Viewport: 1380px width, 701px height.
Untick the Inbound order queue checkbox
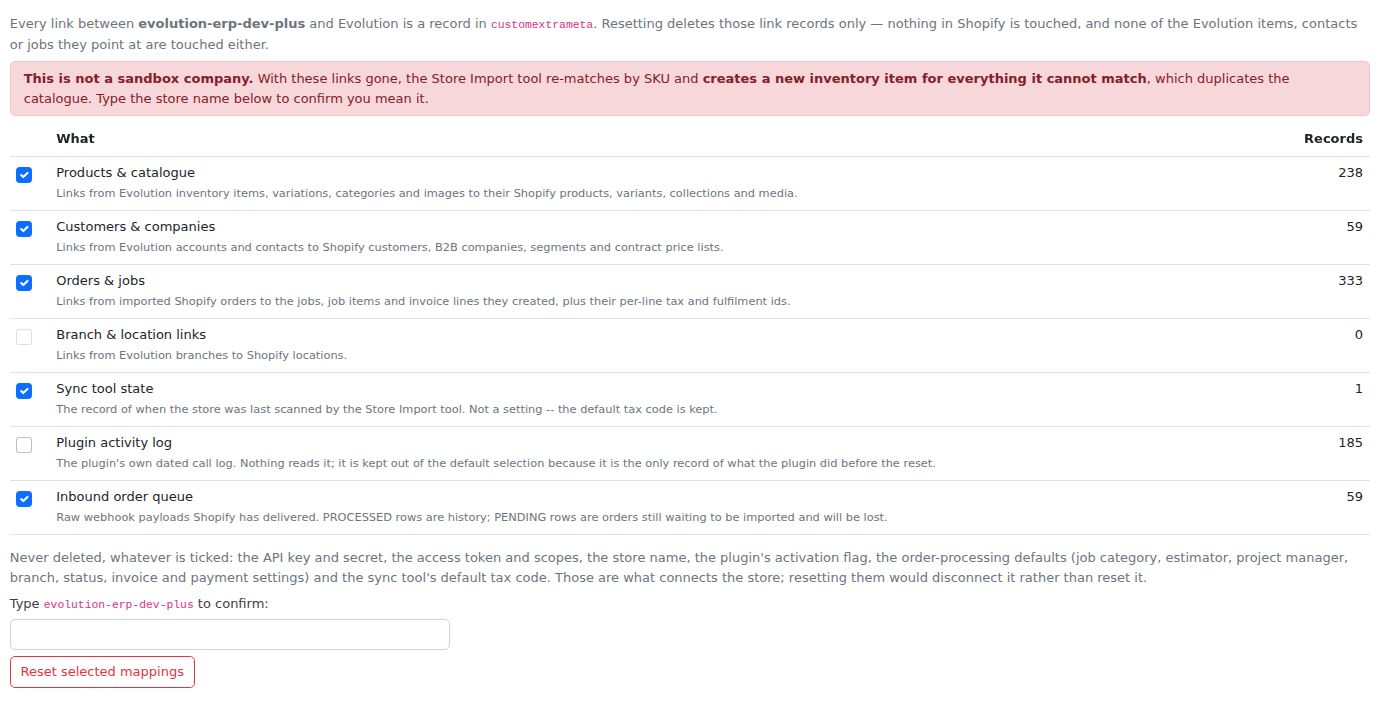[24, 499]
